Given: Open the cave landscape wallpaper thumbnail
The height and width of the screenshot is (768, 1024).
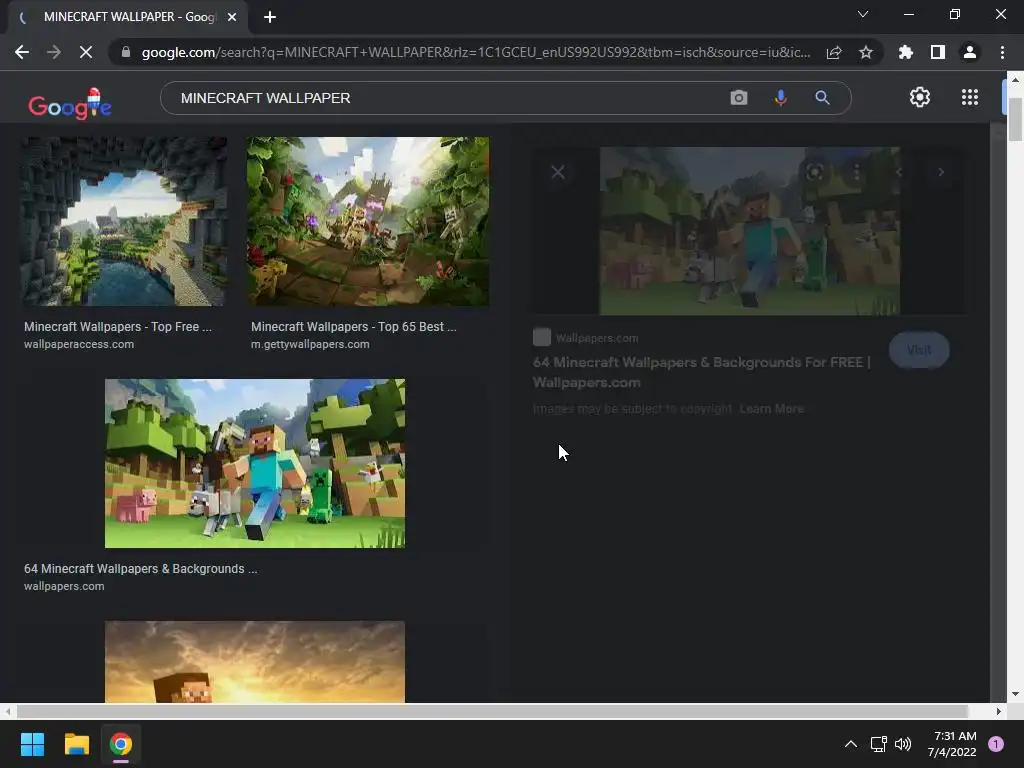Looking at the screenshot, I should coord(123,221).
